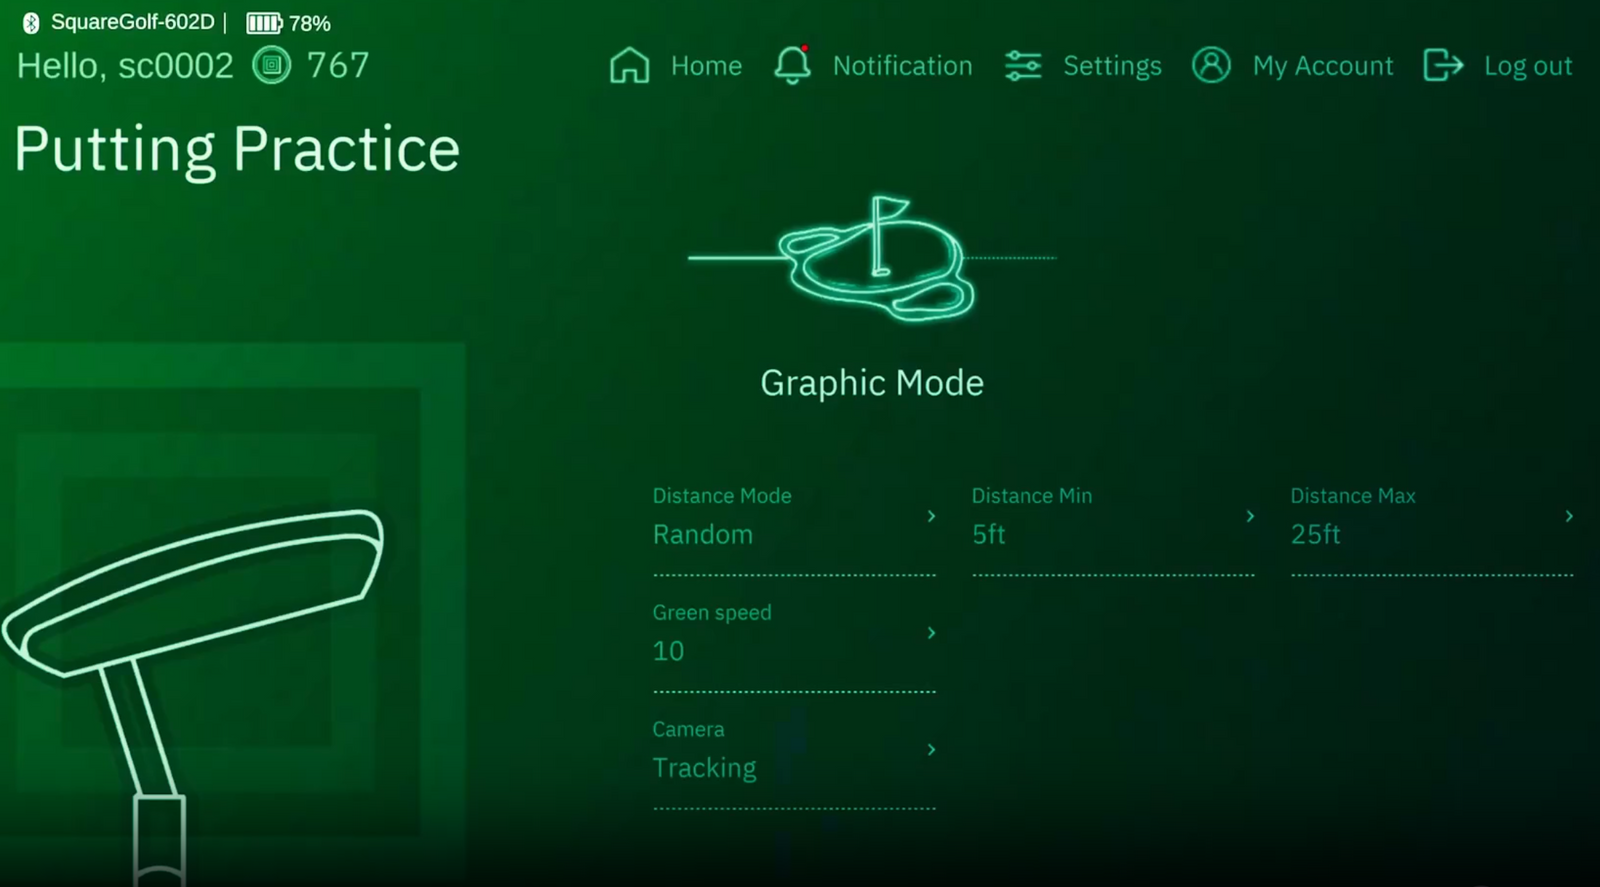Expand the Camera option chevron
The width and height of the screenshot is (1600, 887).
pos(931,750)
